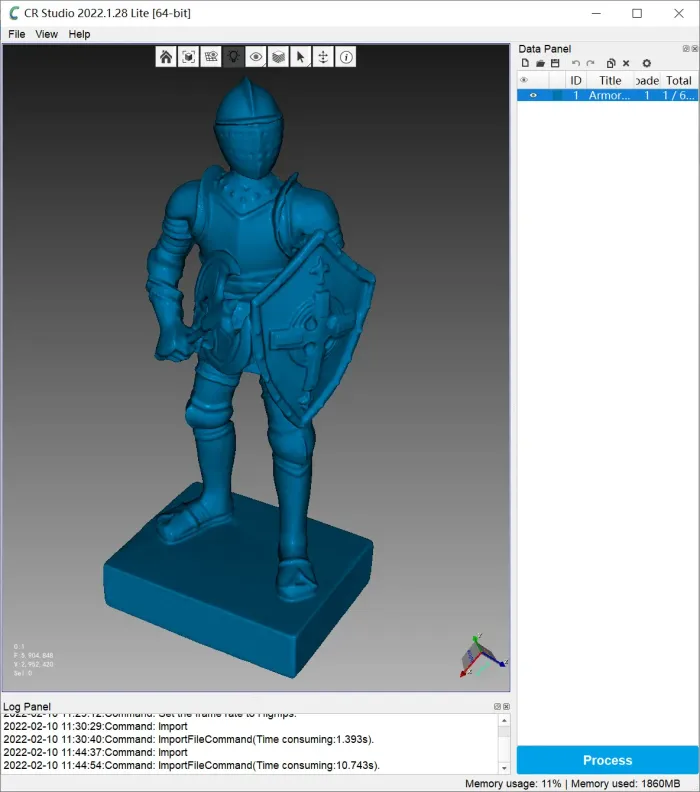This screenshot has height=792, width=700.
Task: Click the eye column header in the Data Panel
Action: click(x=524, y=80)
